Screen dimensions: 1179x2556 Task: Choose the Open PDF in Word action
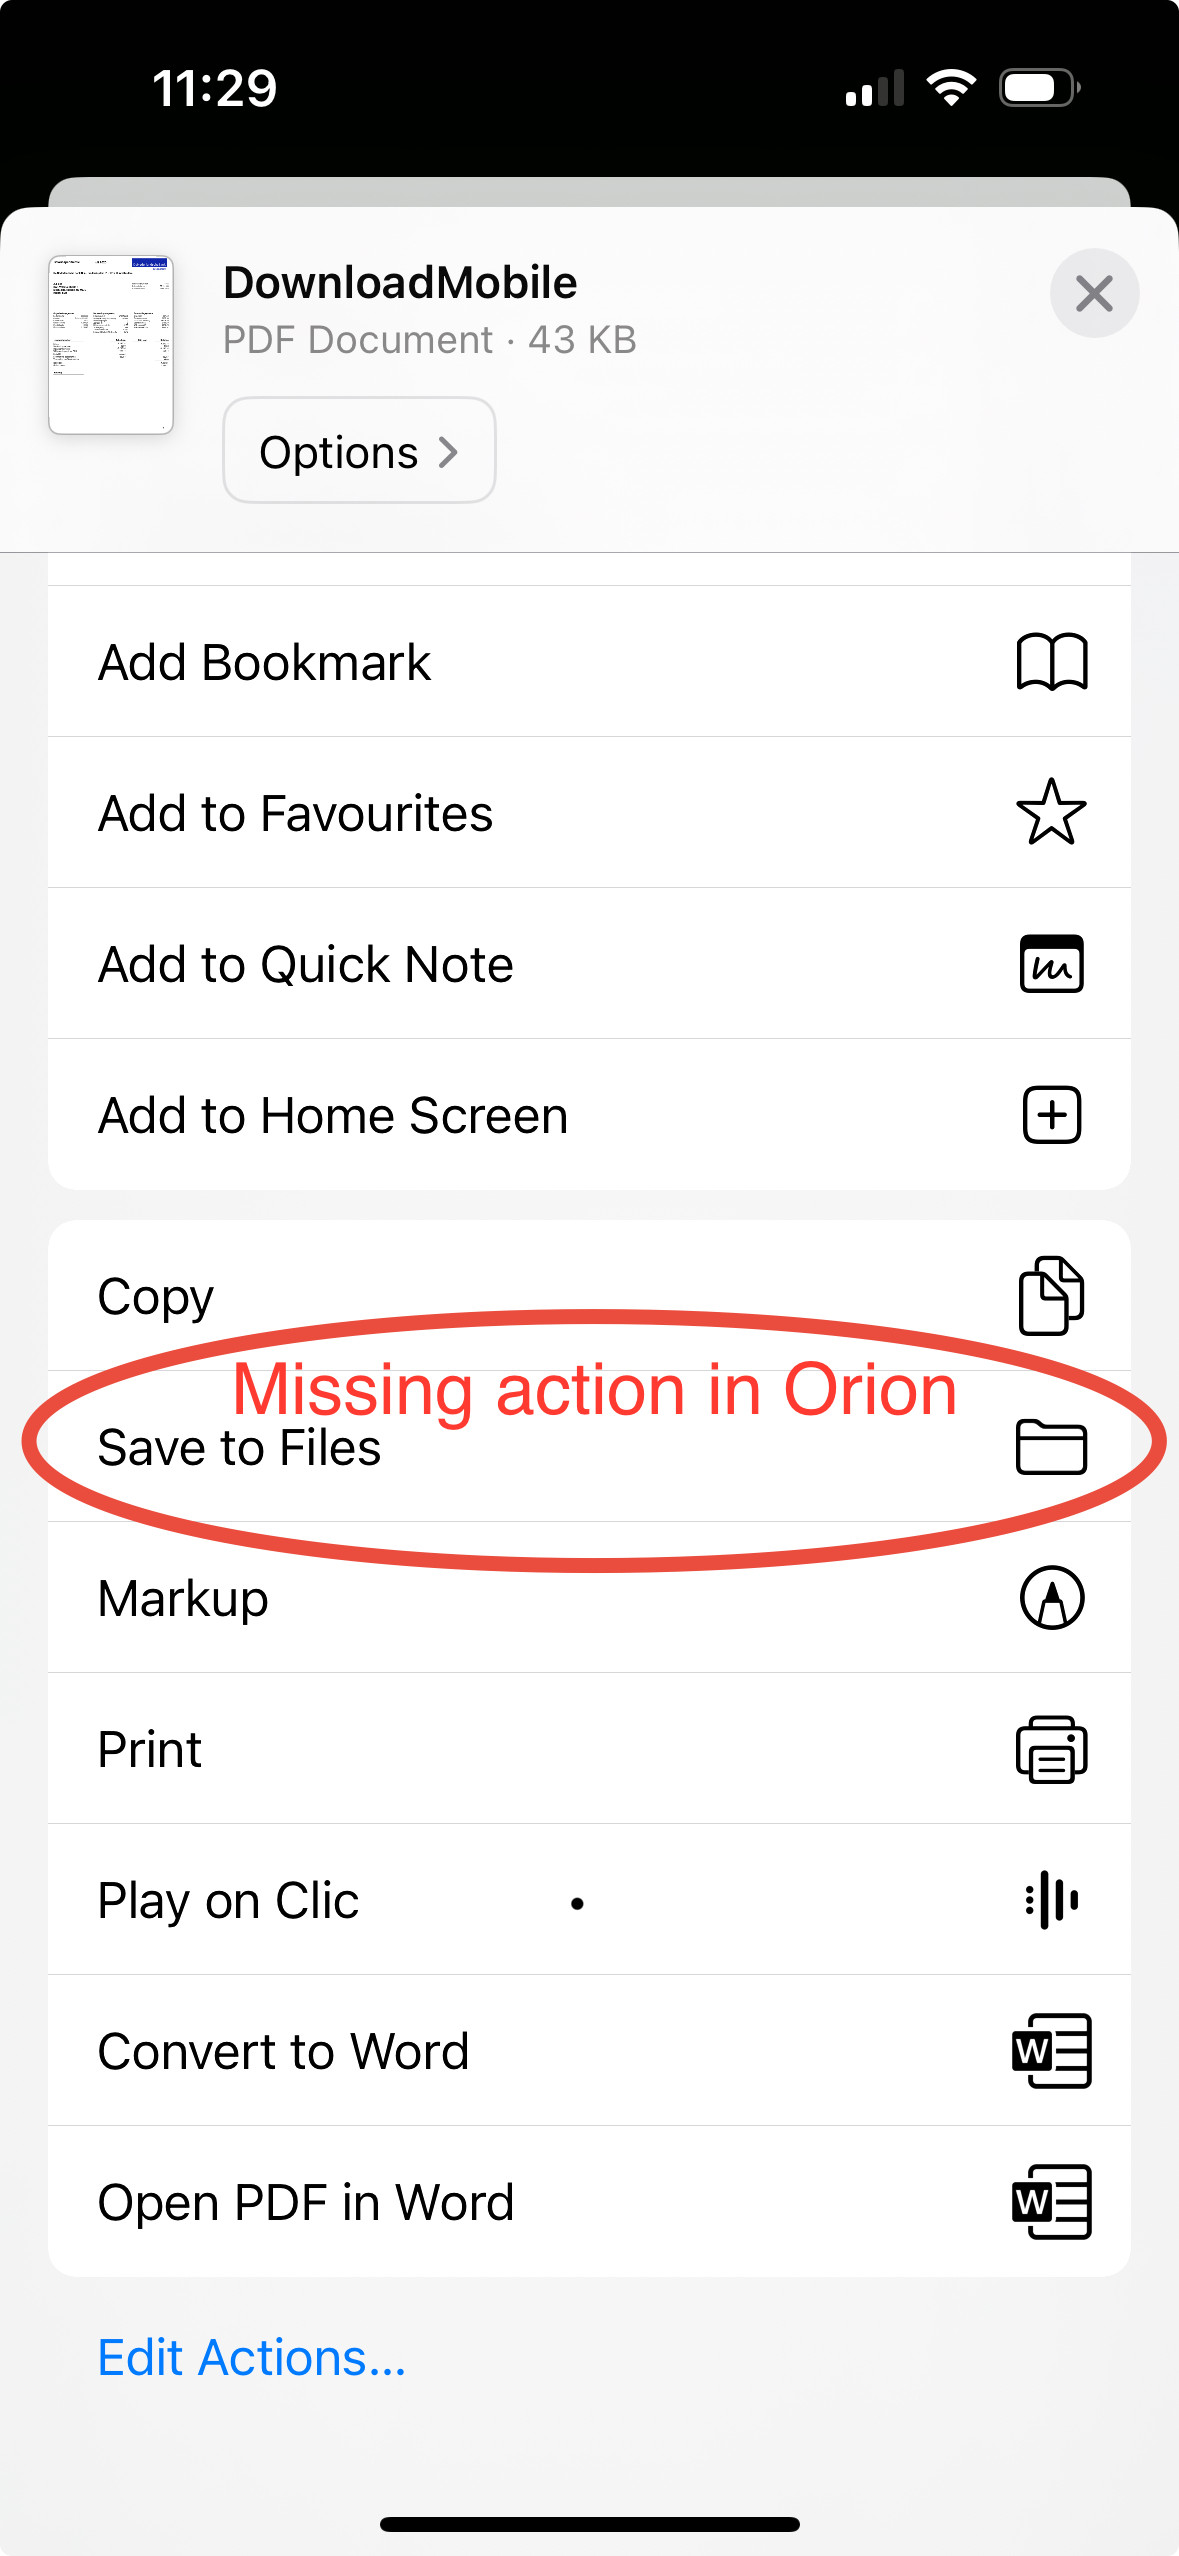coord(306,2203)
